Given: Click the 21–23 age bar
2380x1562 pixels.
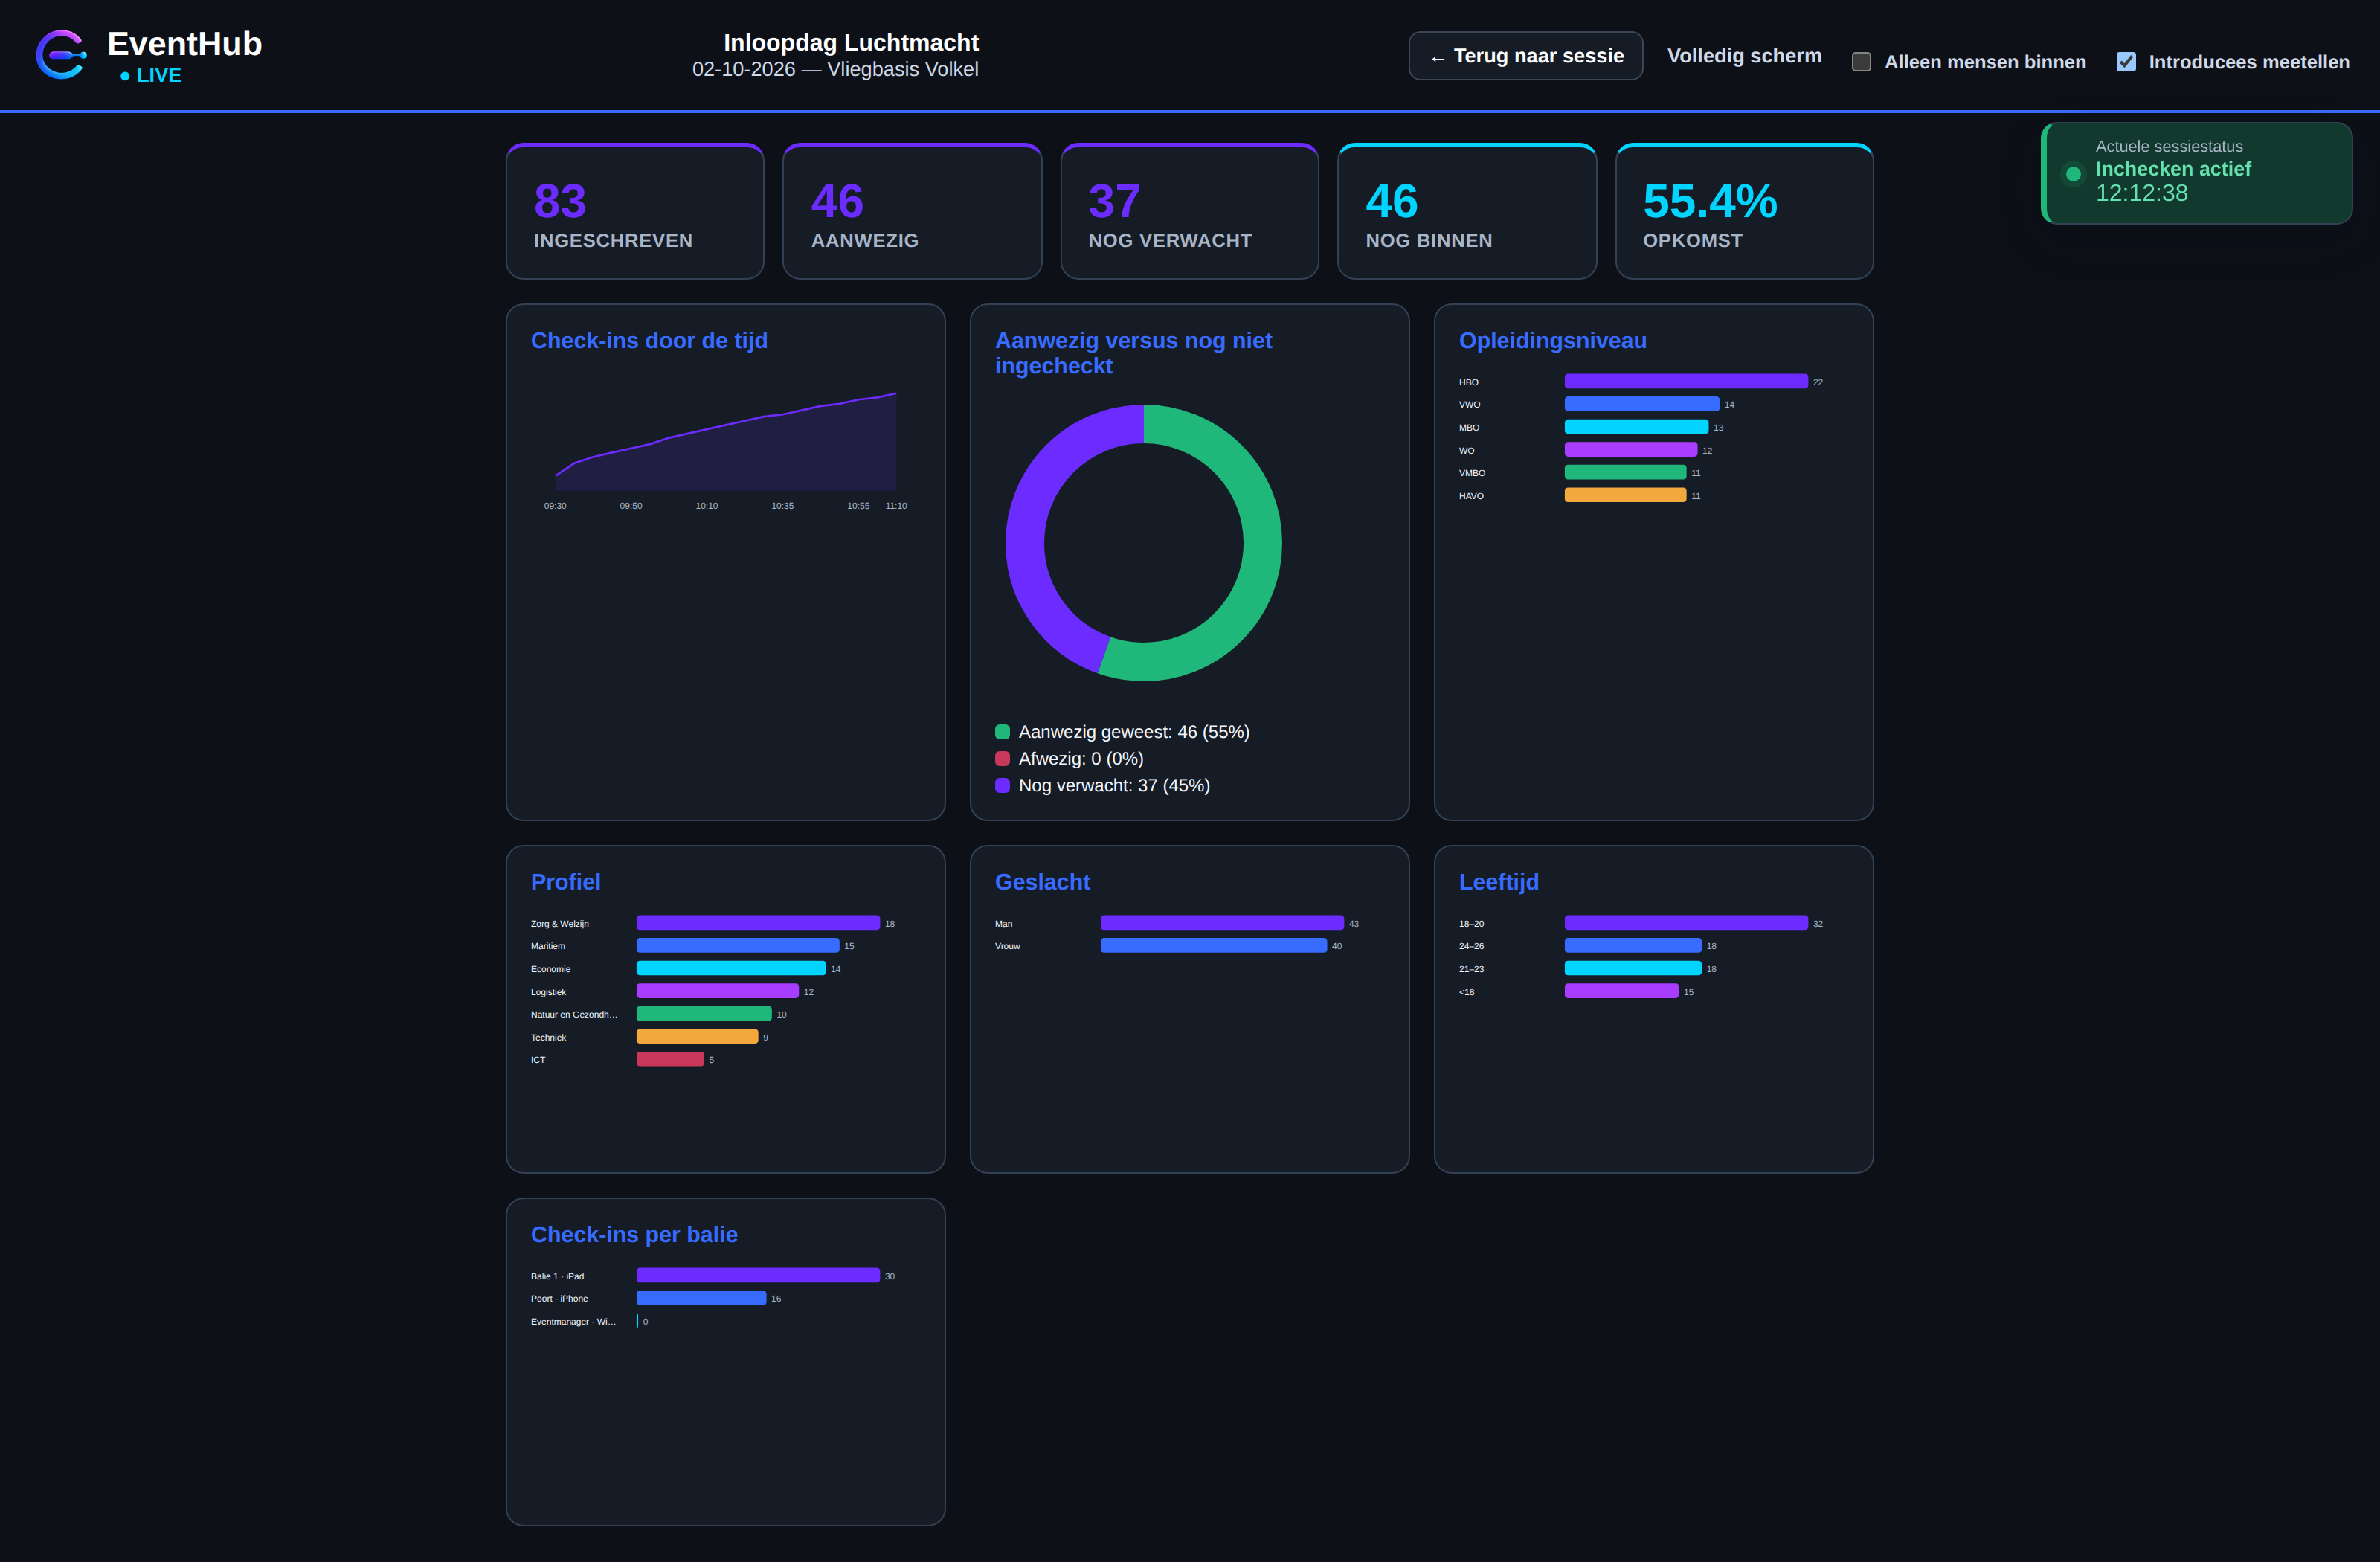Looking at the screenshot, I should [1633, 968].
